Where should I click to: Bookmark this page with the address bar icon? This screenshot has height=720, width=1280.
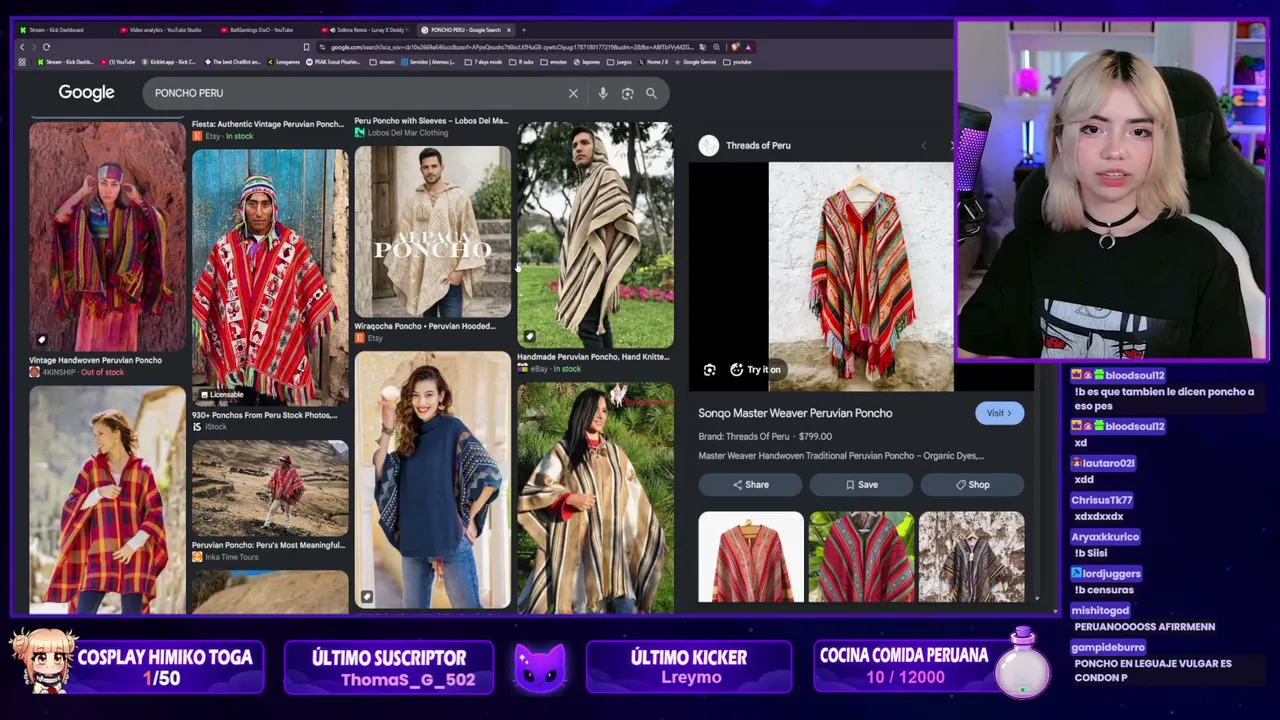(306, 47)
